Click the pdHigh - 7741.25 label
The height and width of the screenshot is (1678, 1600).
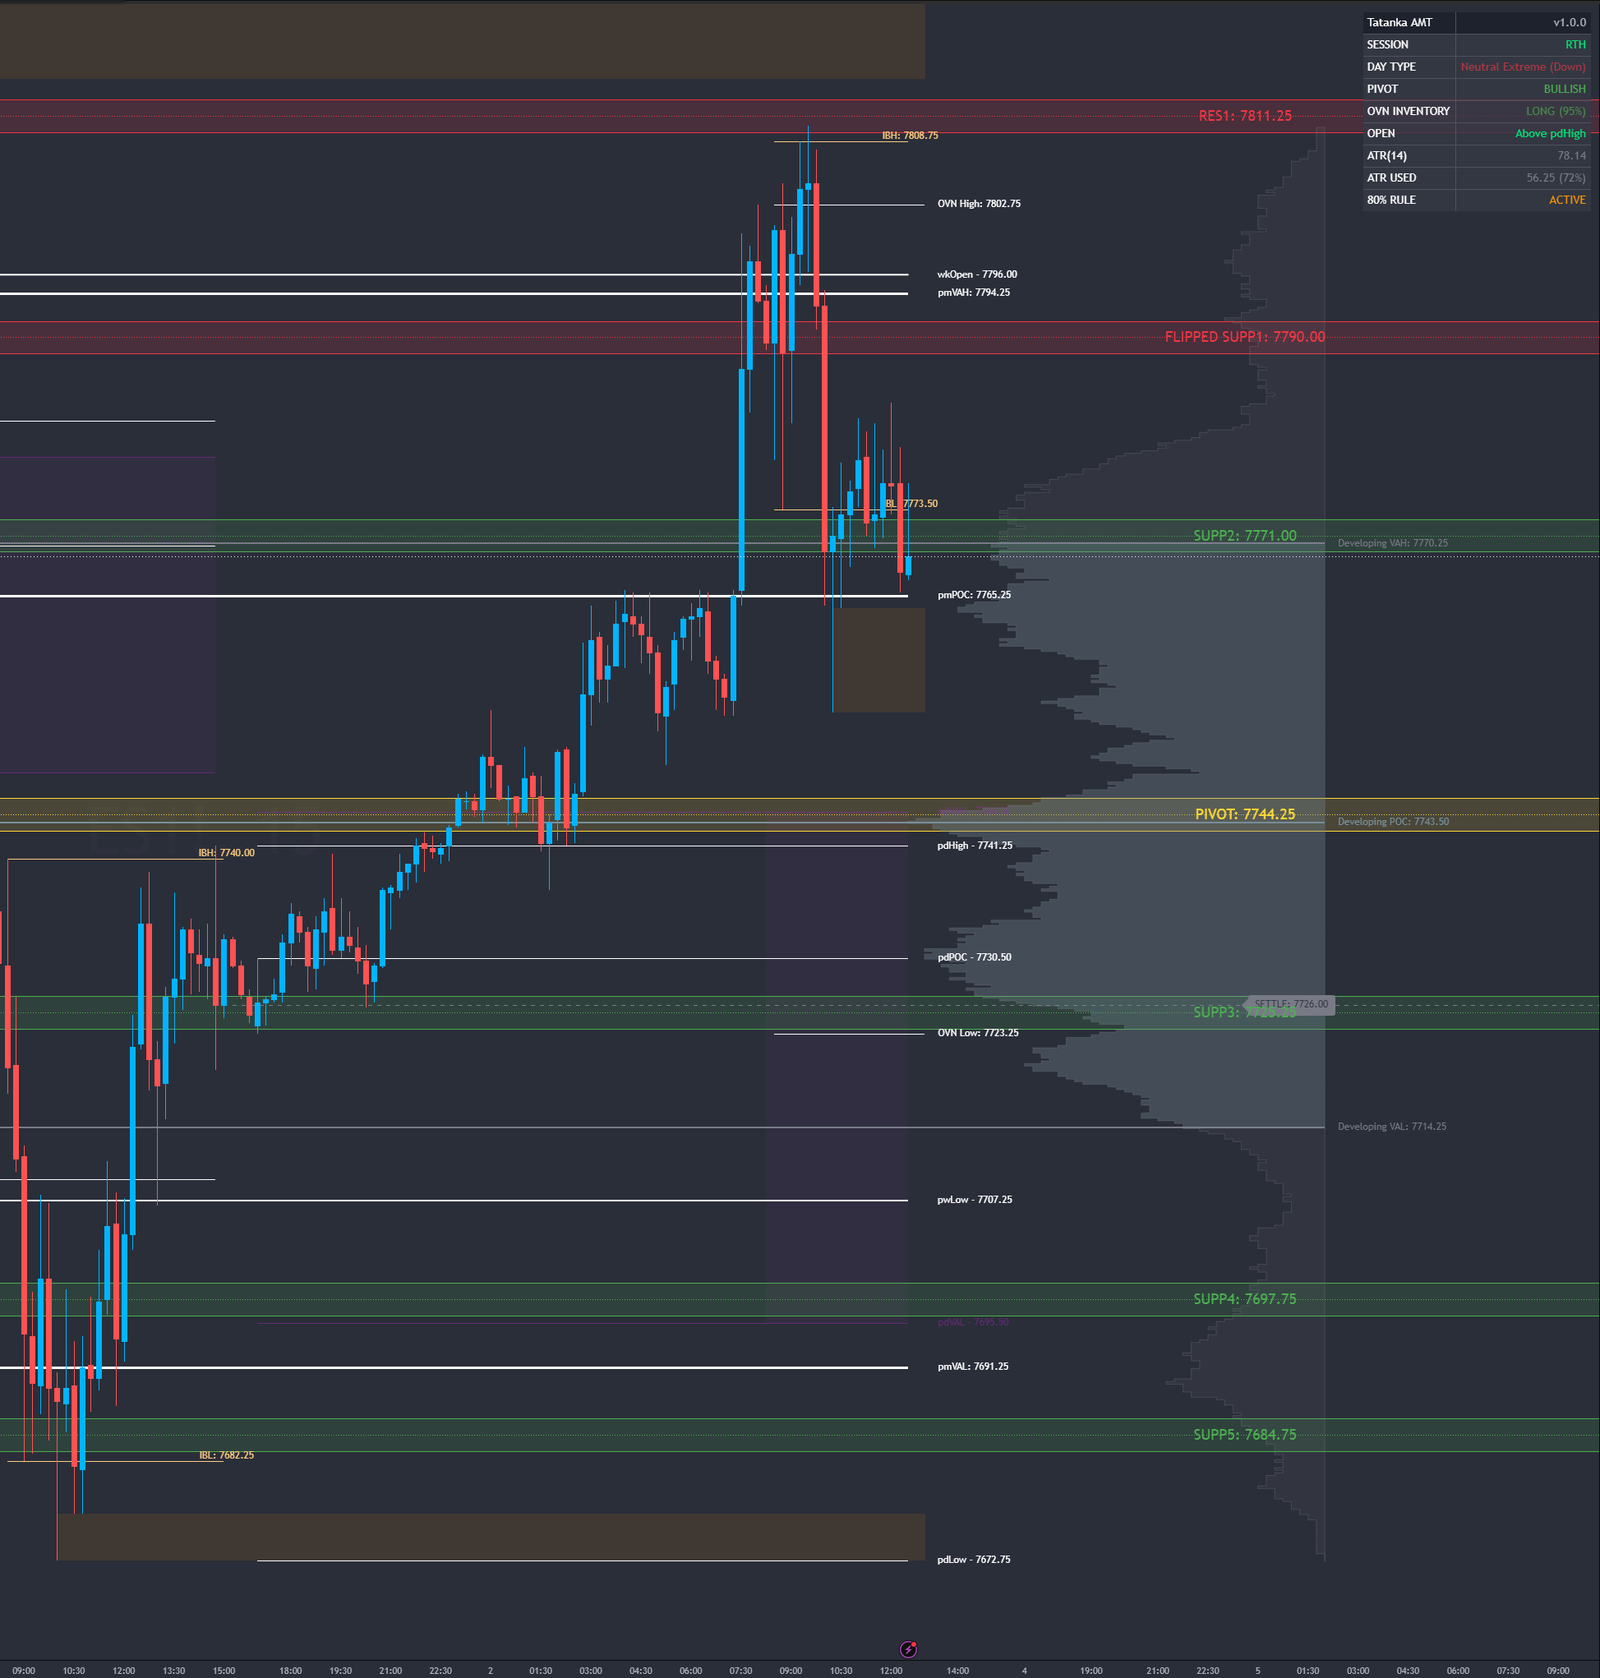click(x=975, y=846)
